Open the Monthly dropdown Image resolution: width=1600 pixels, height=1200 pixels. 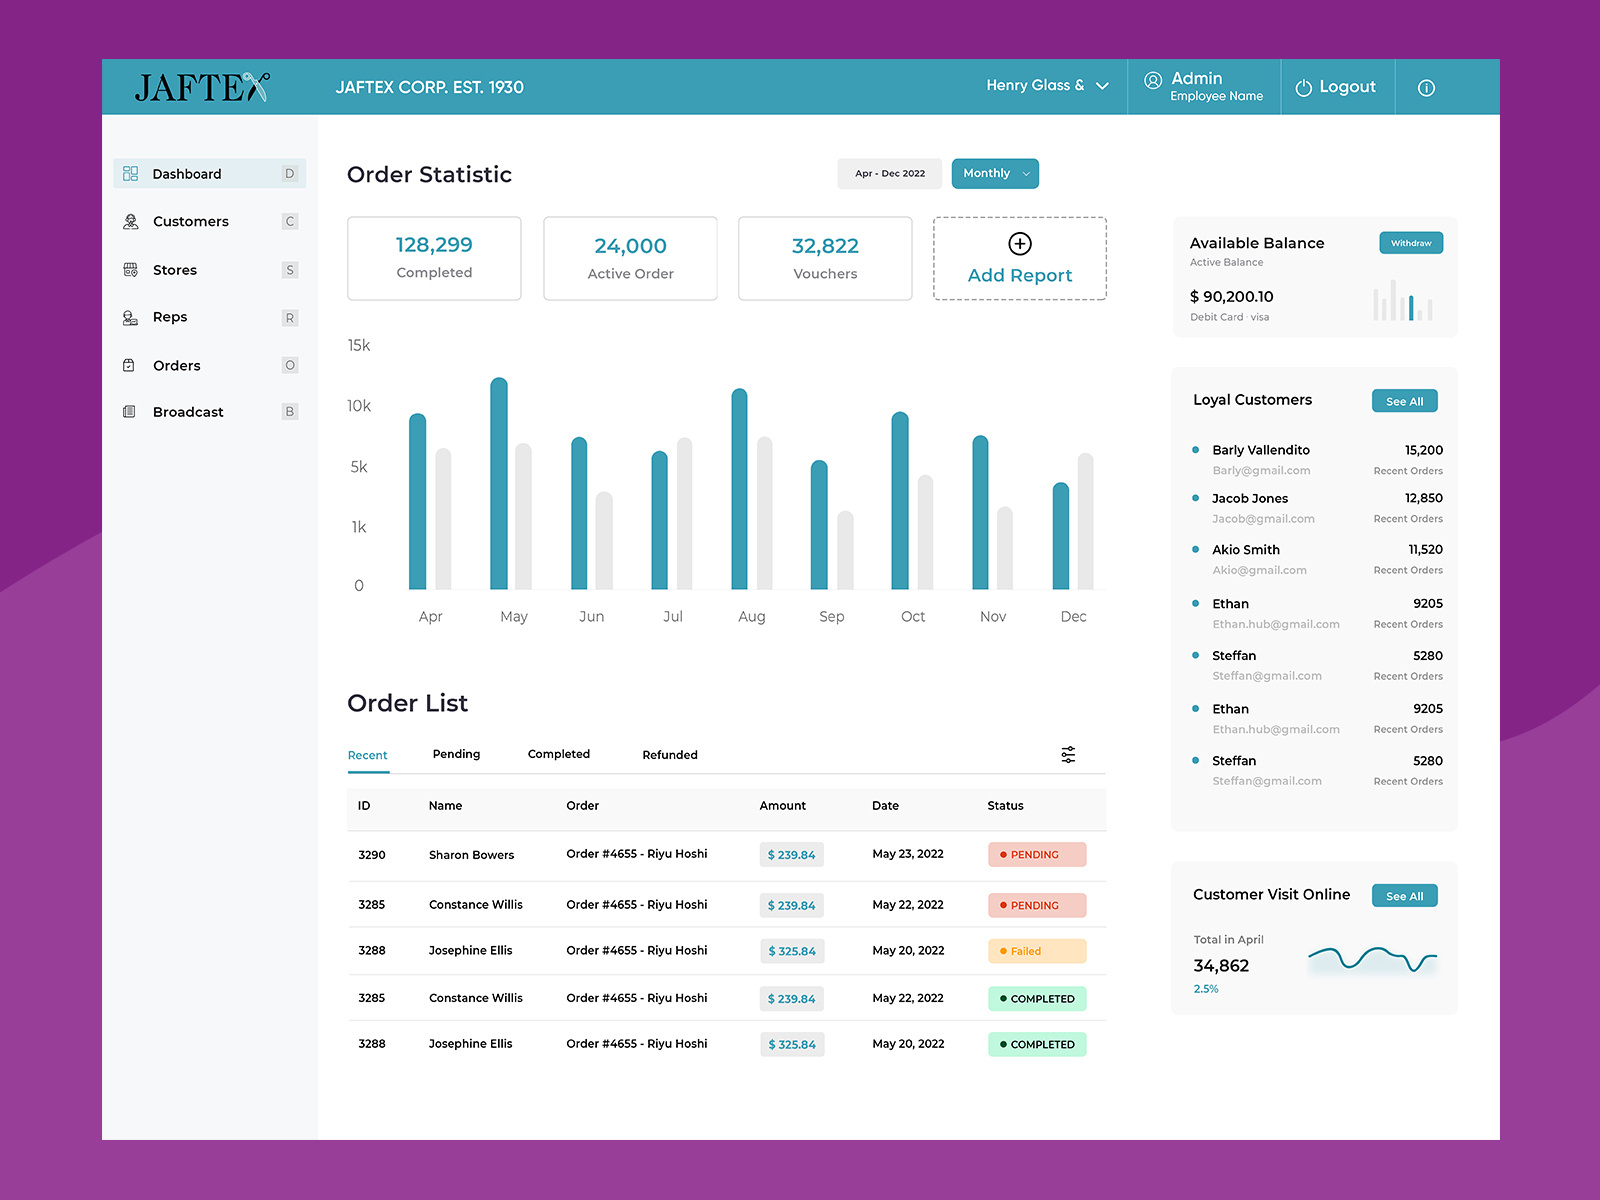pyautogui.click(x=994, y=173)
